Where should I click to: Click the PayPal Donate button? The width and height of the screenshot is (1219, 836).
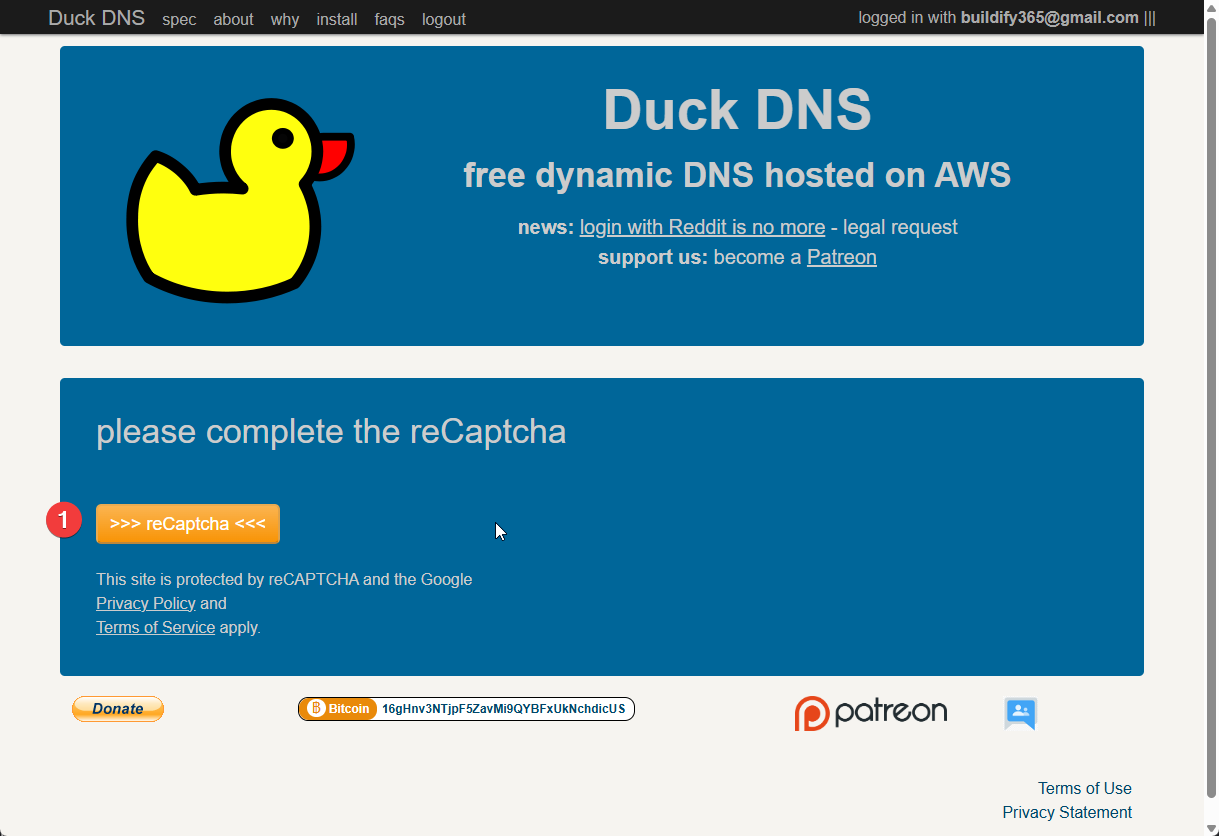click(118, 709)
